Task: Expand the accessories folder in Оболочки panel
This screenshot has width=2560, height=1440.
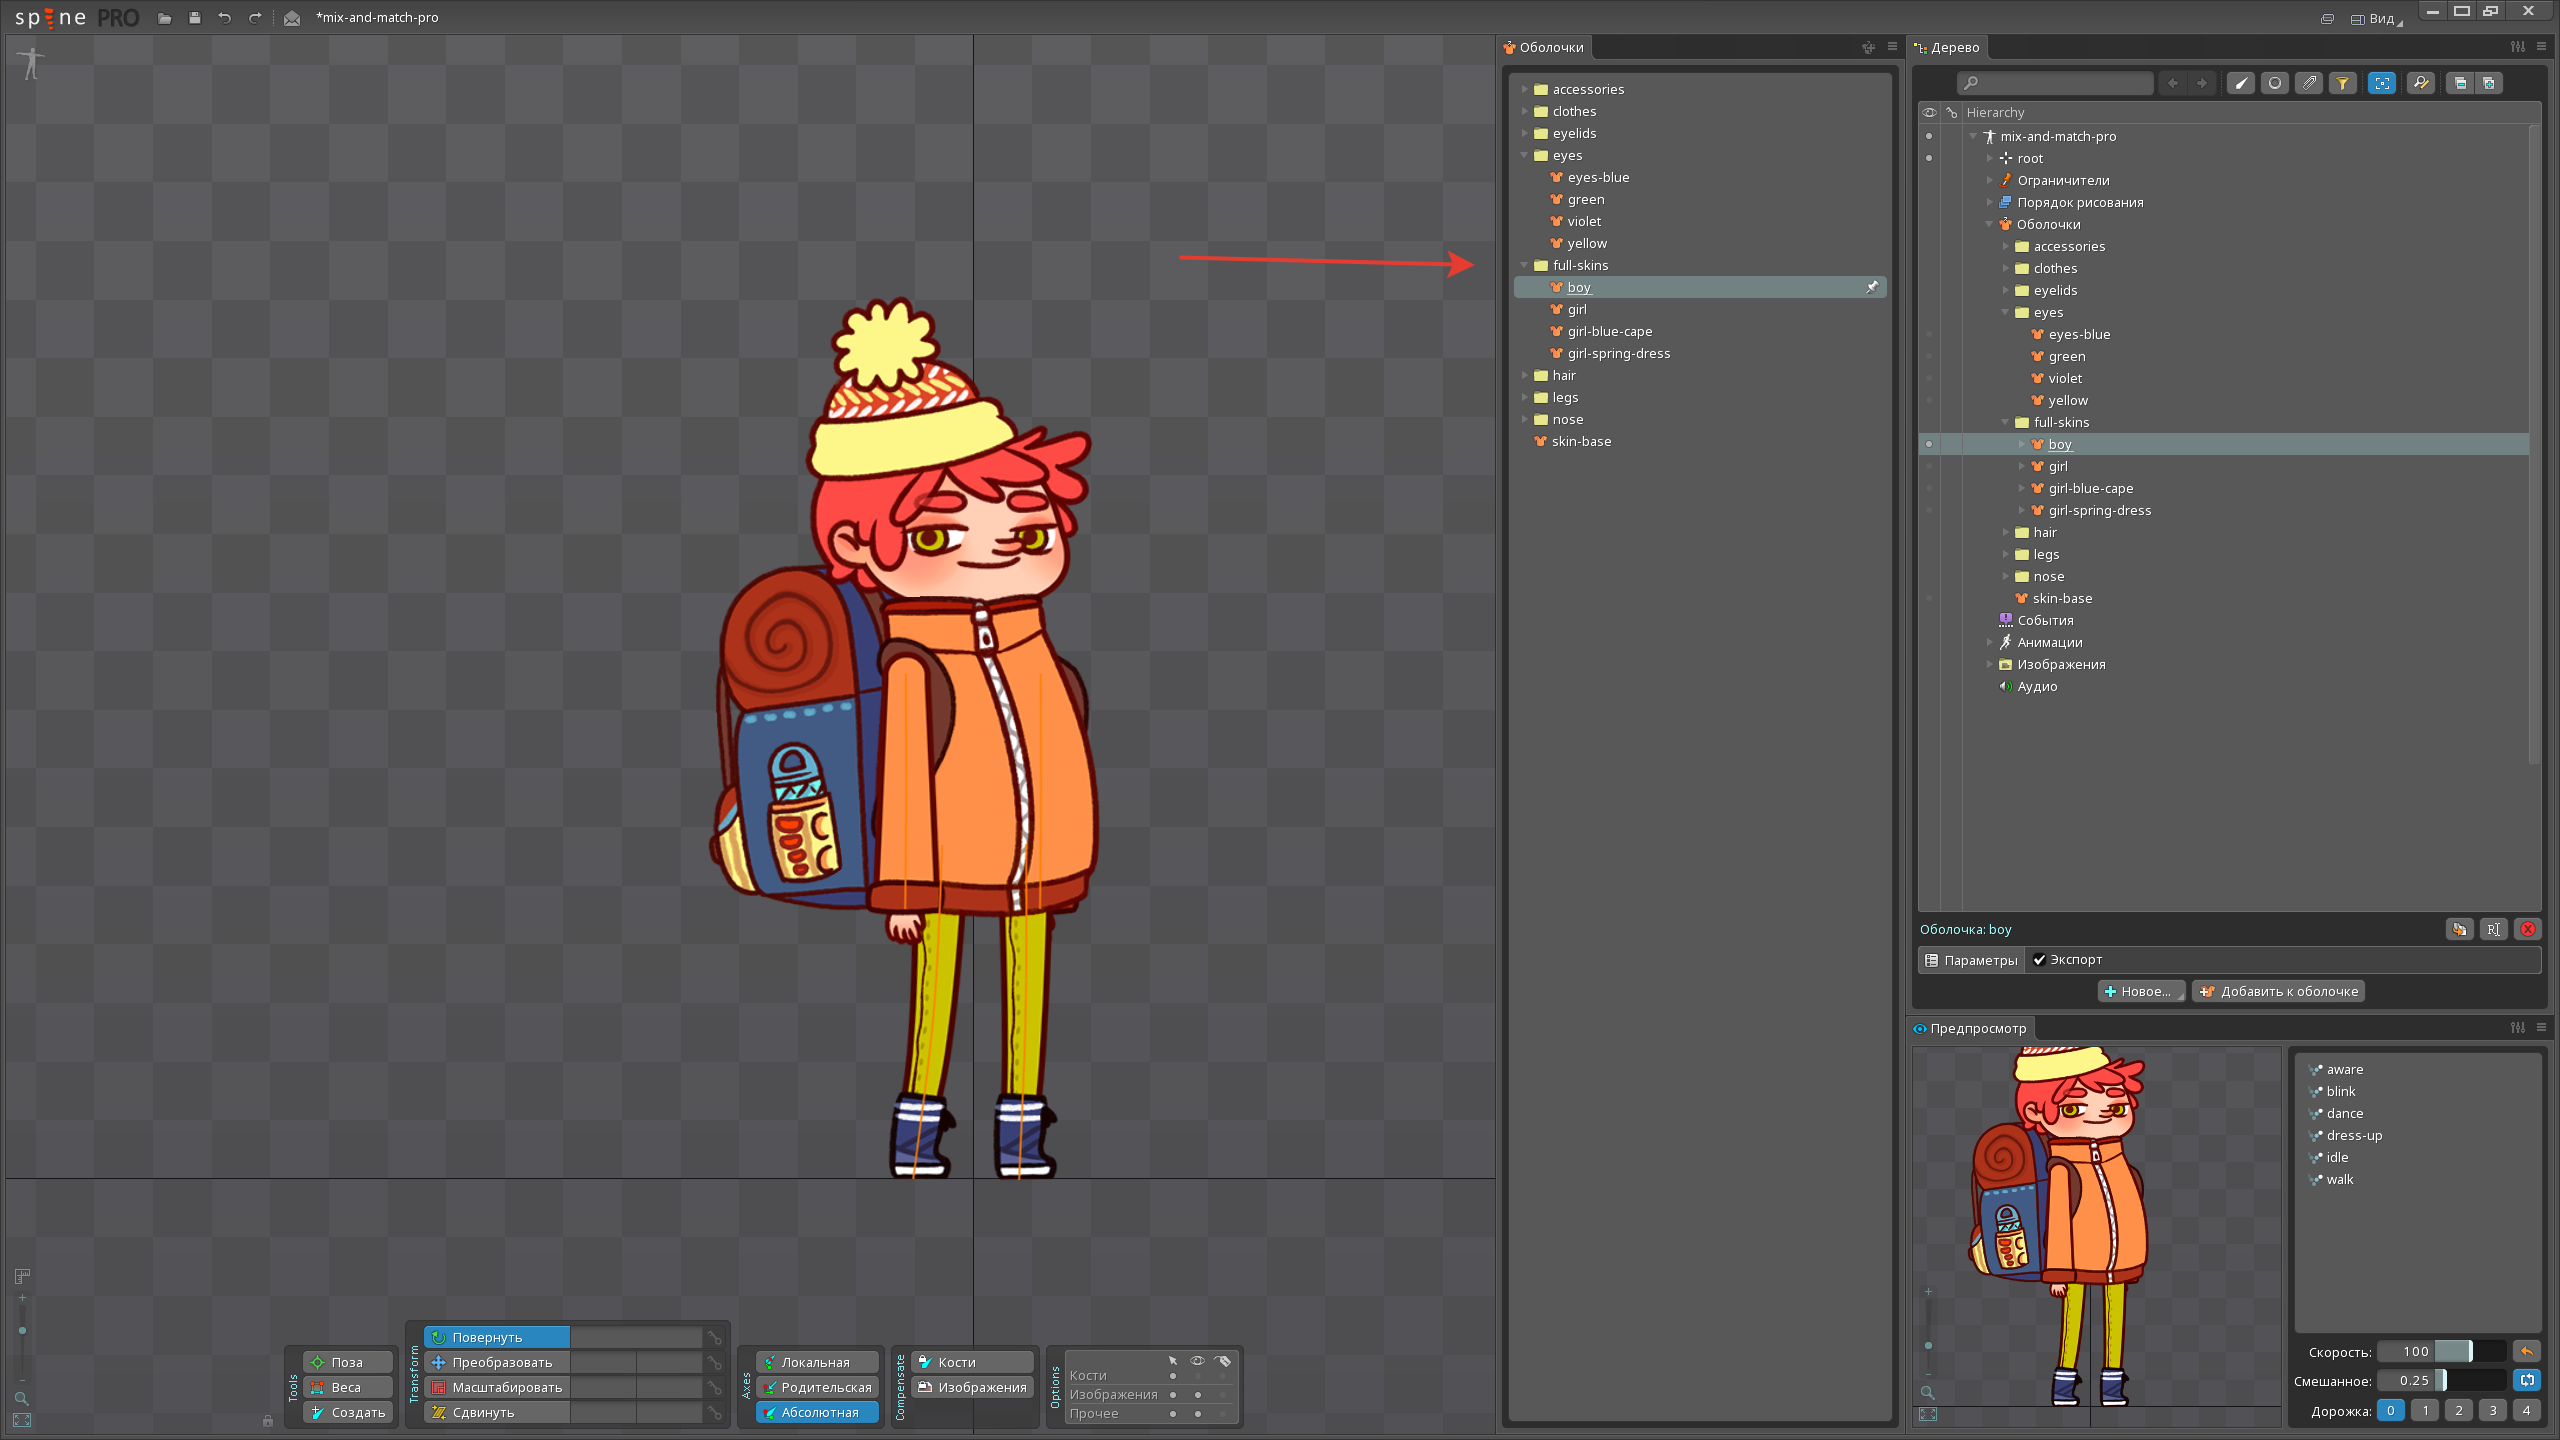Action: click(1525, 89)
